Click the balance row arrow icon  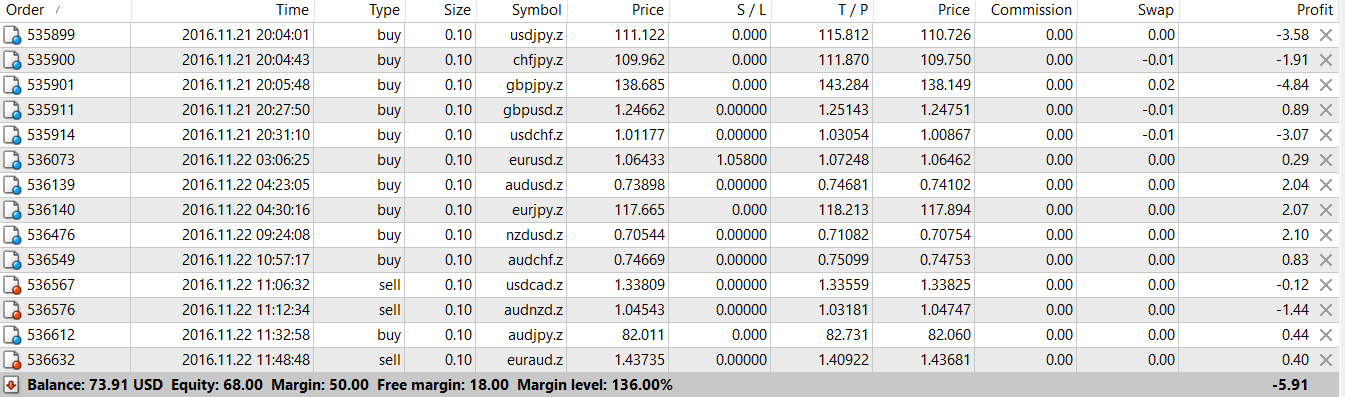click(x=12, y=385)
